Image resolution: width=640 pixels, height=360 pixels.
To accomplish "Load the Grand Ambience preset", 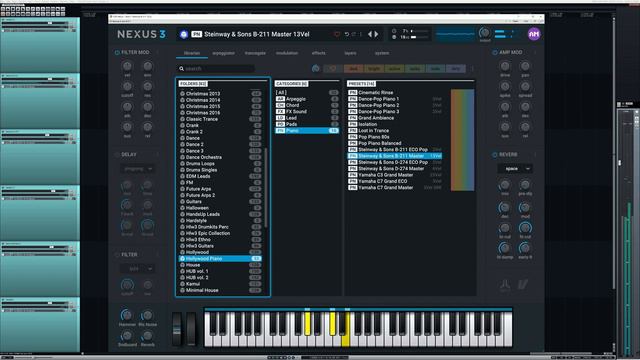I will [x=395, y=118].
